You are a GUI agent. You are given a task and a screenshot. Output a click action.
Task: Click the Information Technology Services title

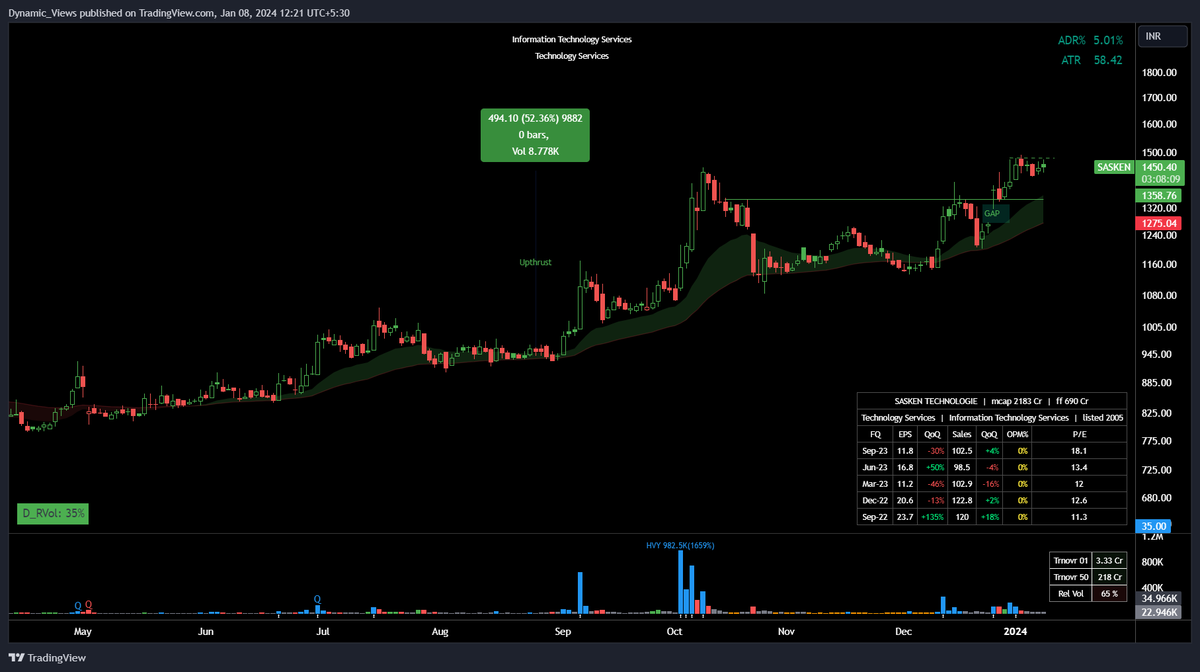pyautogui.click(x=572, y=39)
